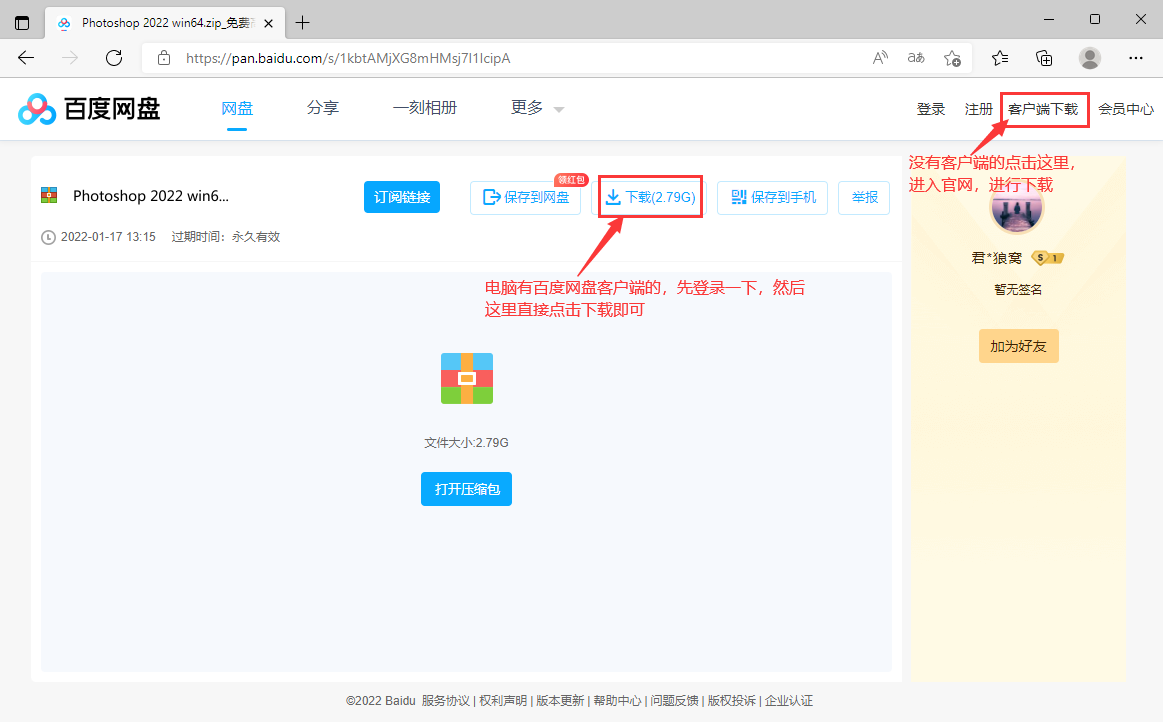Click the 注册 link

click(979, 109)
